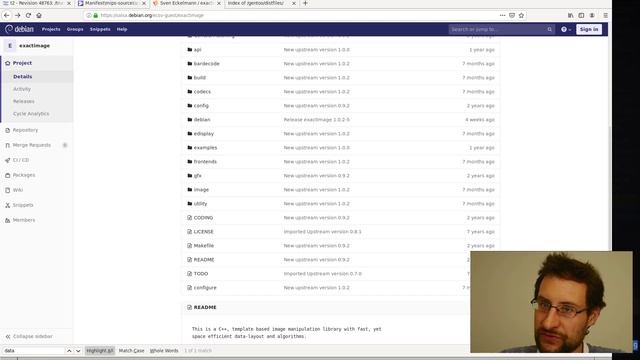Screen dimensions: 640x360
Task: Open commit 'Imported Upstream version 0.8.1'
Action: pyautogui.click(x=322, y=232)
